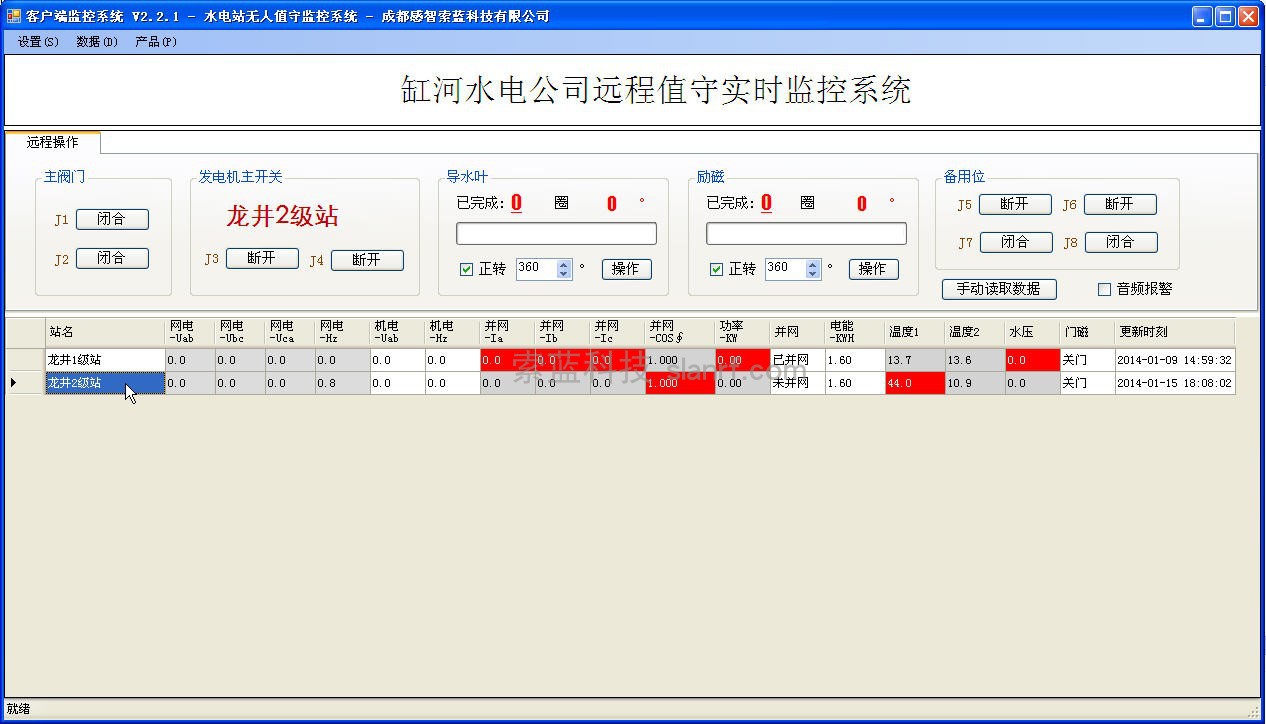Click the 导水叶 progress text field

click(556, 234)
